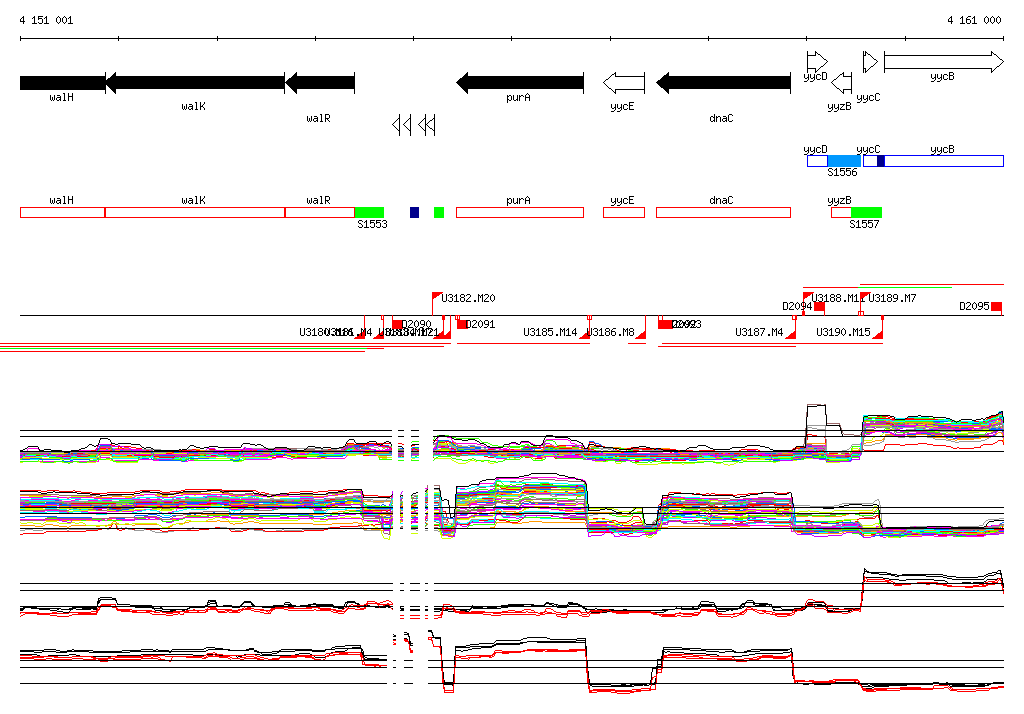Select the U3187.M4 label
Image resolution: width=1024 pixels, height=714 pixels.
point(759,333)
